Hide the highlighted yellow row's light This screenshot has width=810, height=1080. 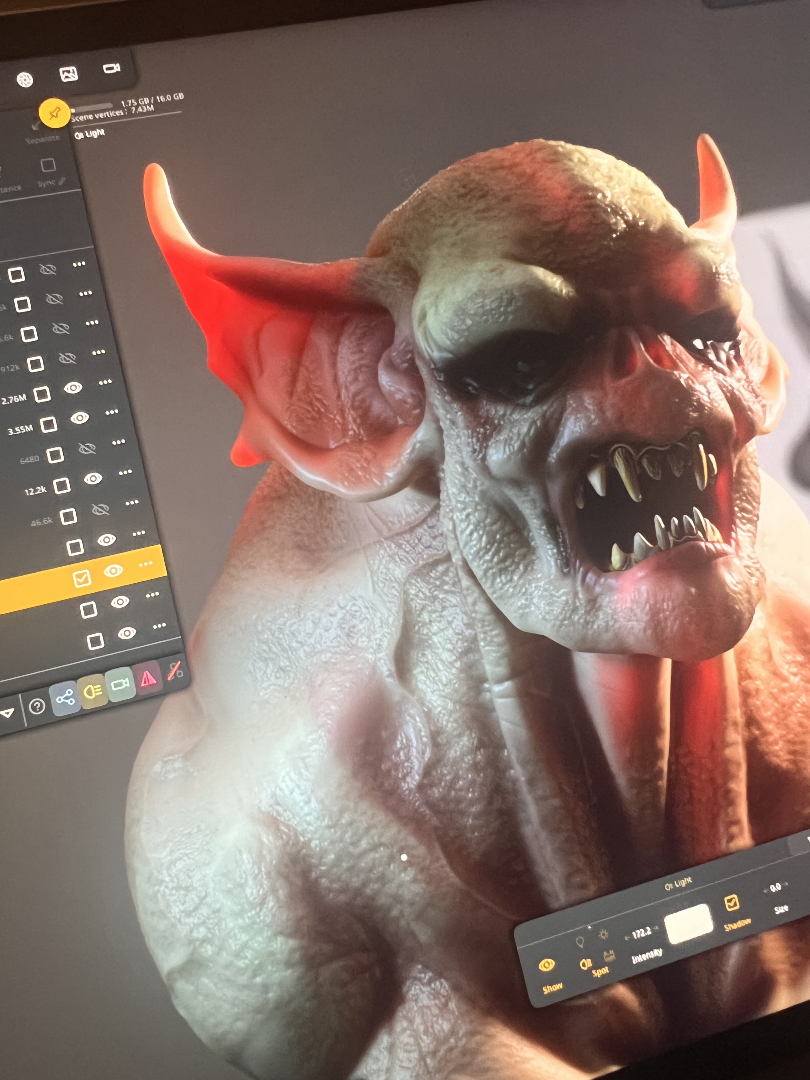point(113,571)
